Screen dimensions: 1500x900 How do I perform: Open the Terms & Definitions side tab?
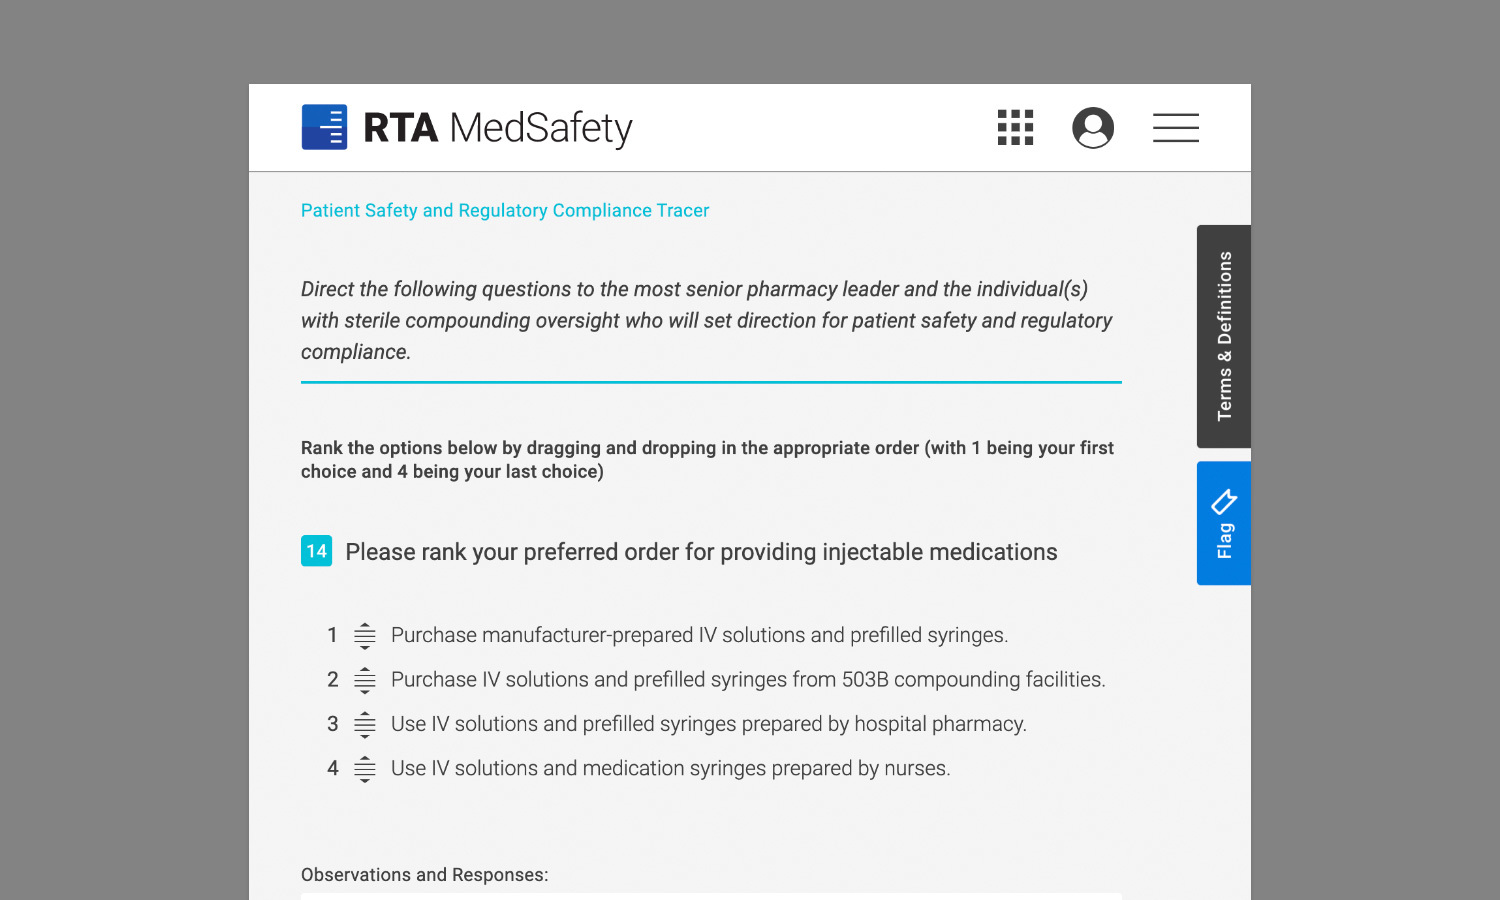click(x=1224, y=336)
